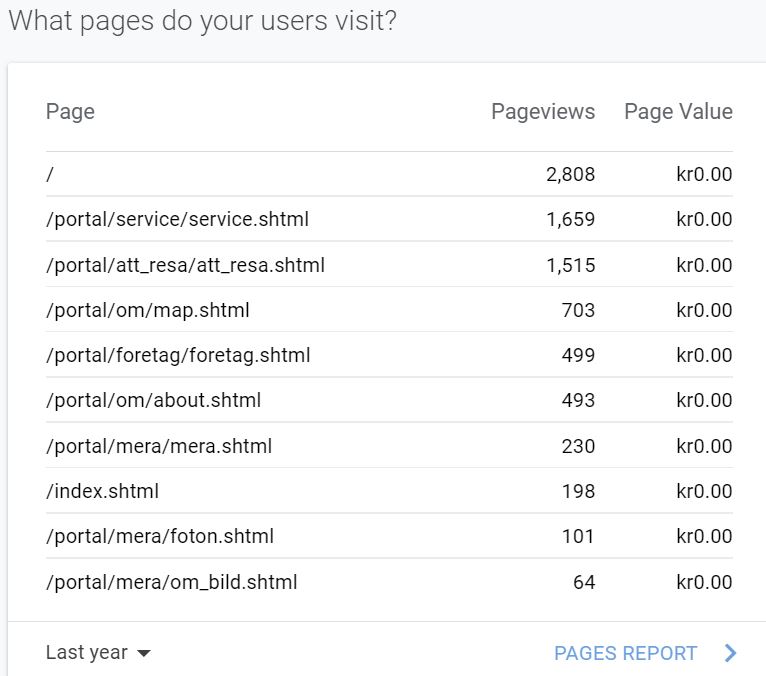Click the 1,659 pageviews value
766x676 pixels.
coord(571,219)
